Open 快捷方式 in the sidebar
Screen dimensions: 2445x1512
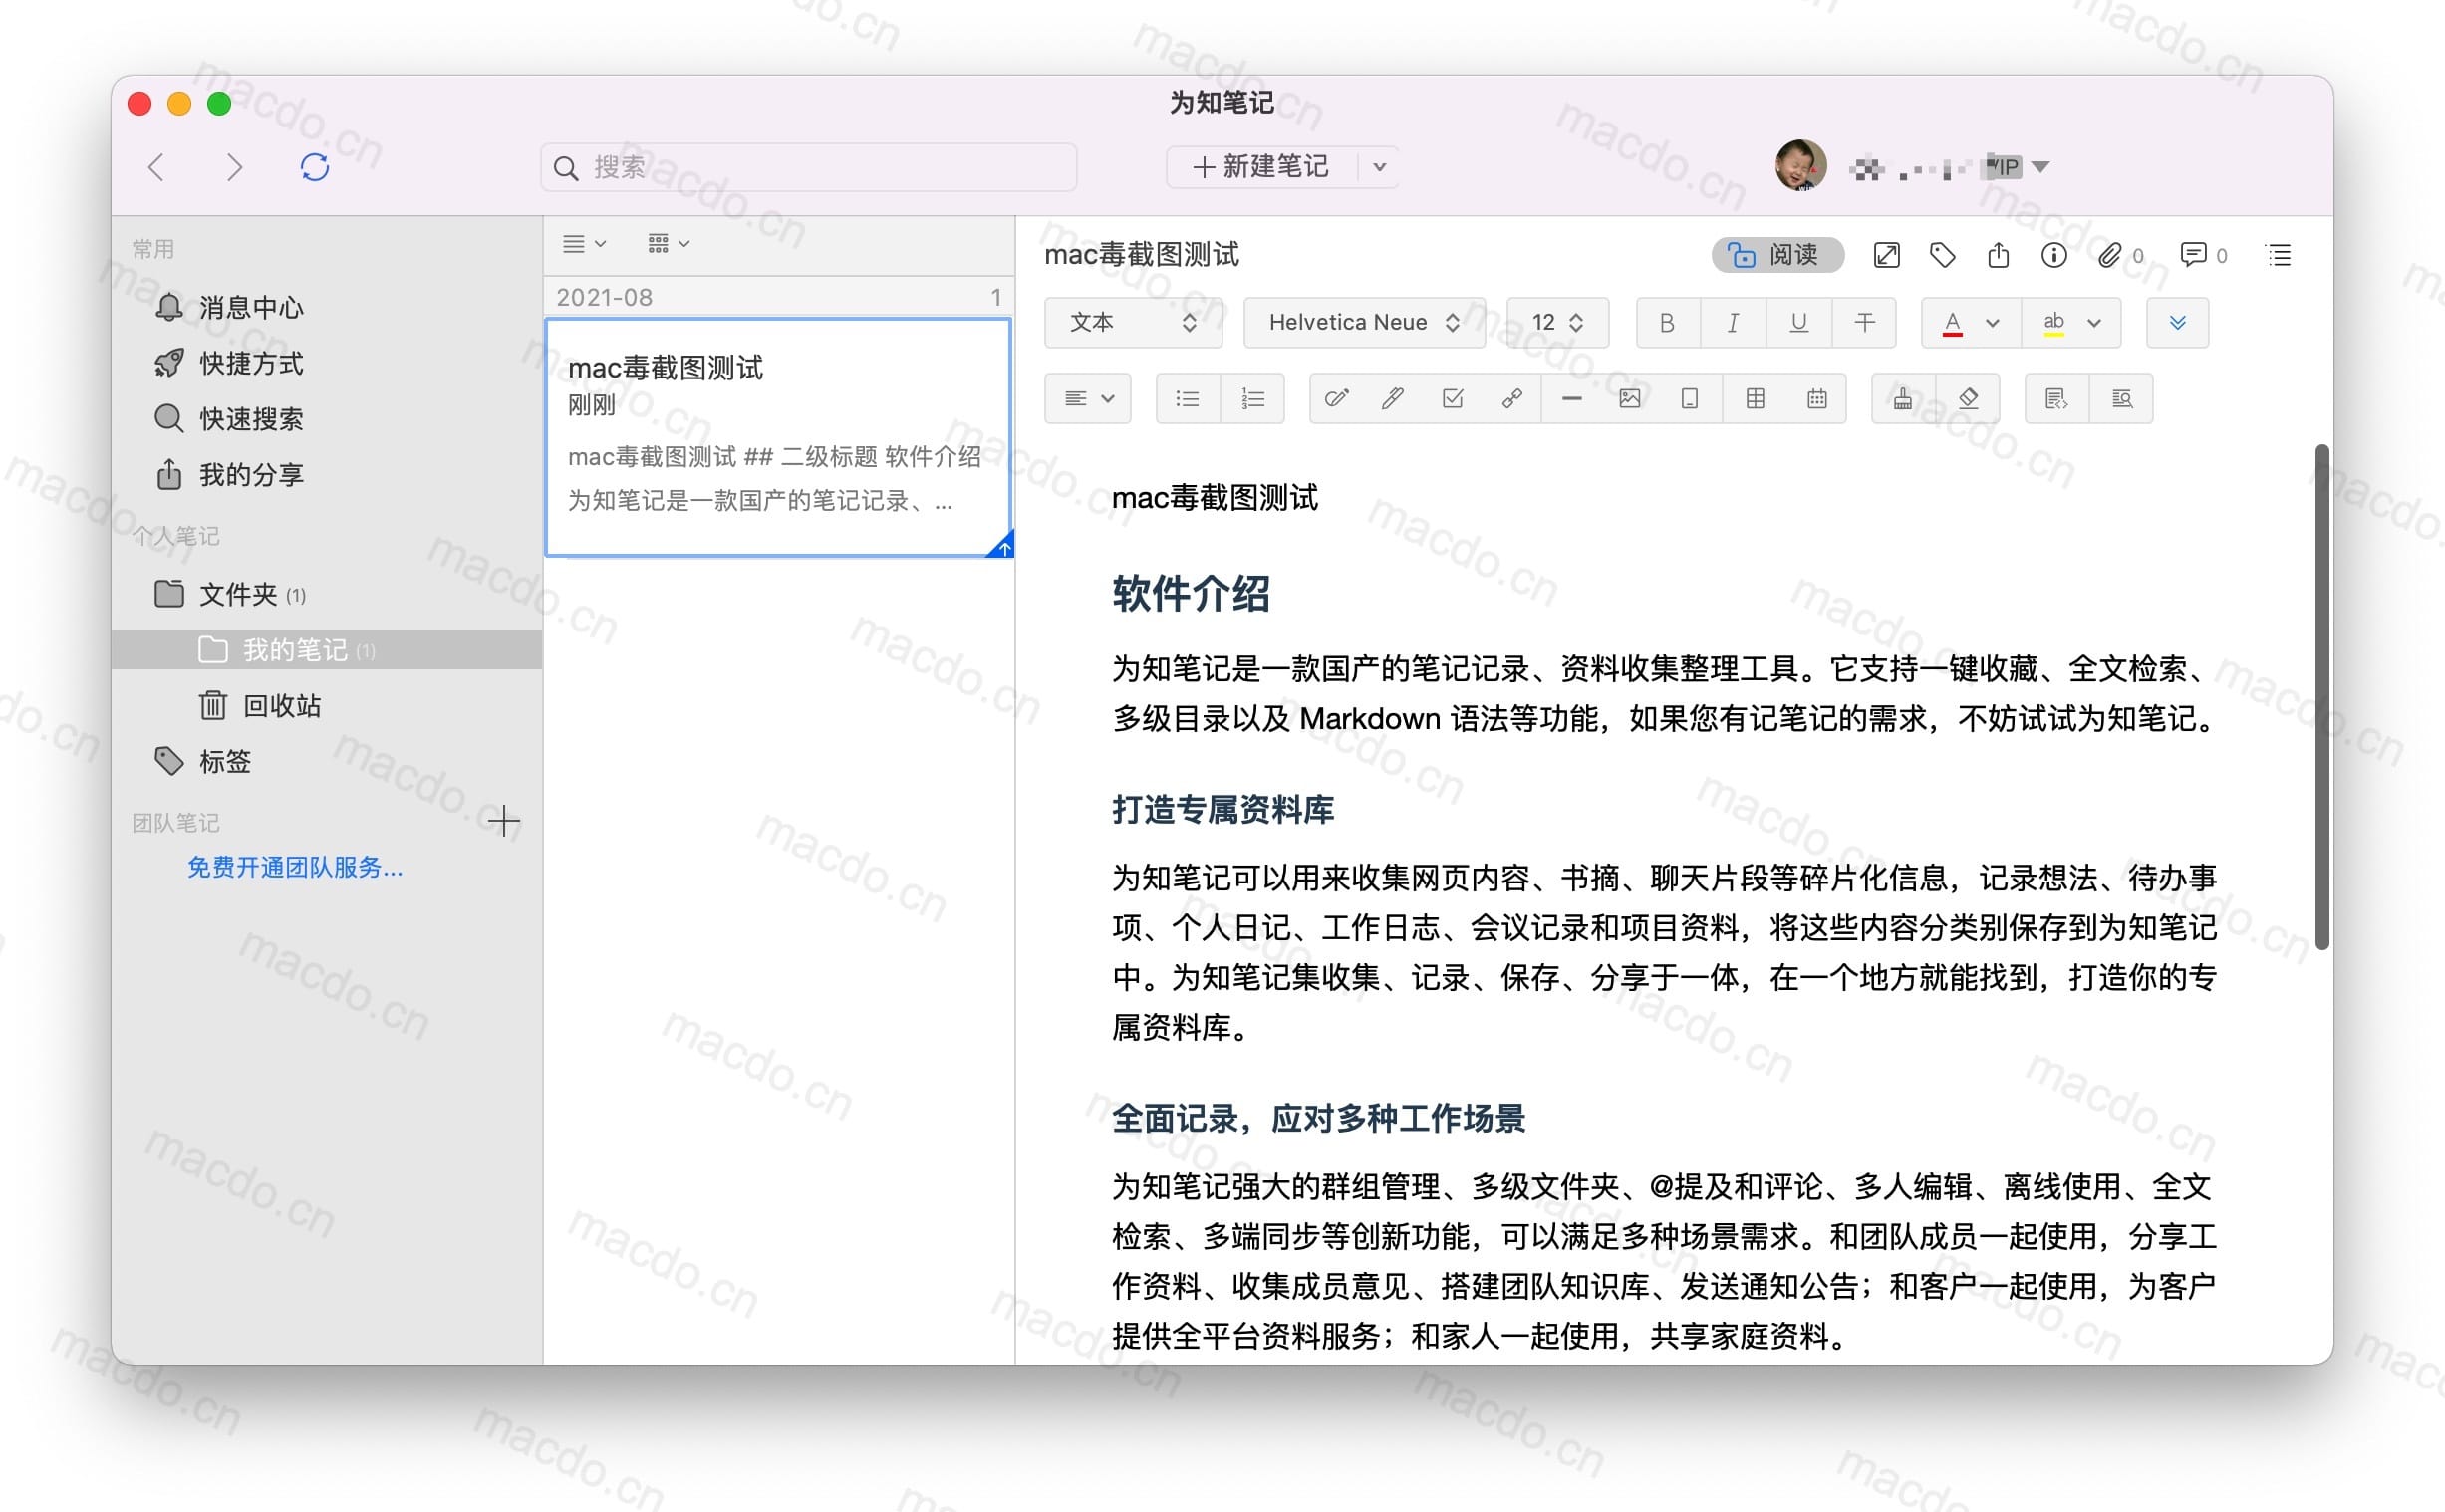(x=228, y=363)
